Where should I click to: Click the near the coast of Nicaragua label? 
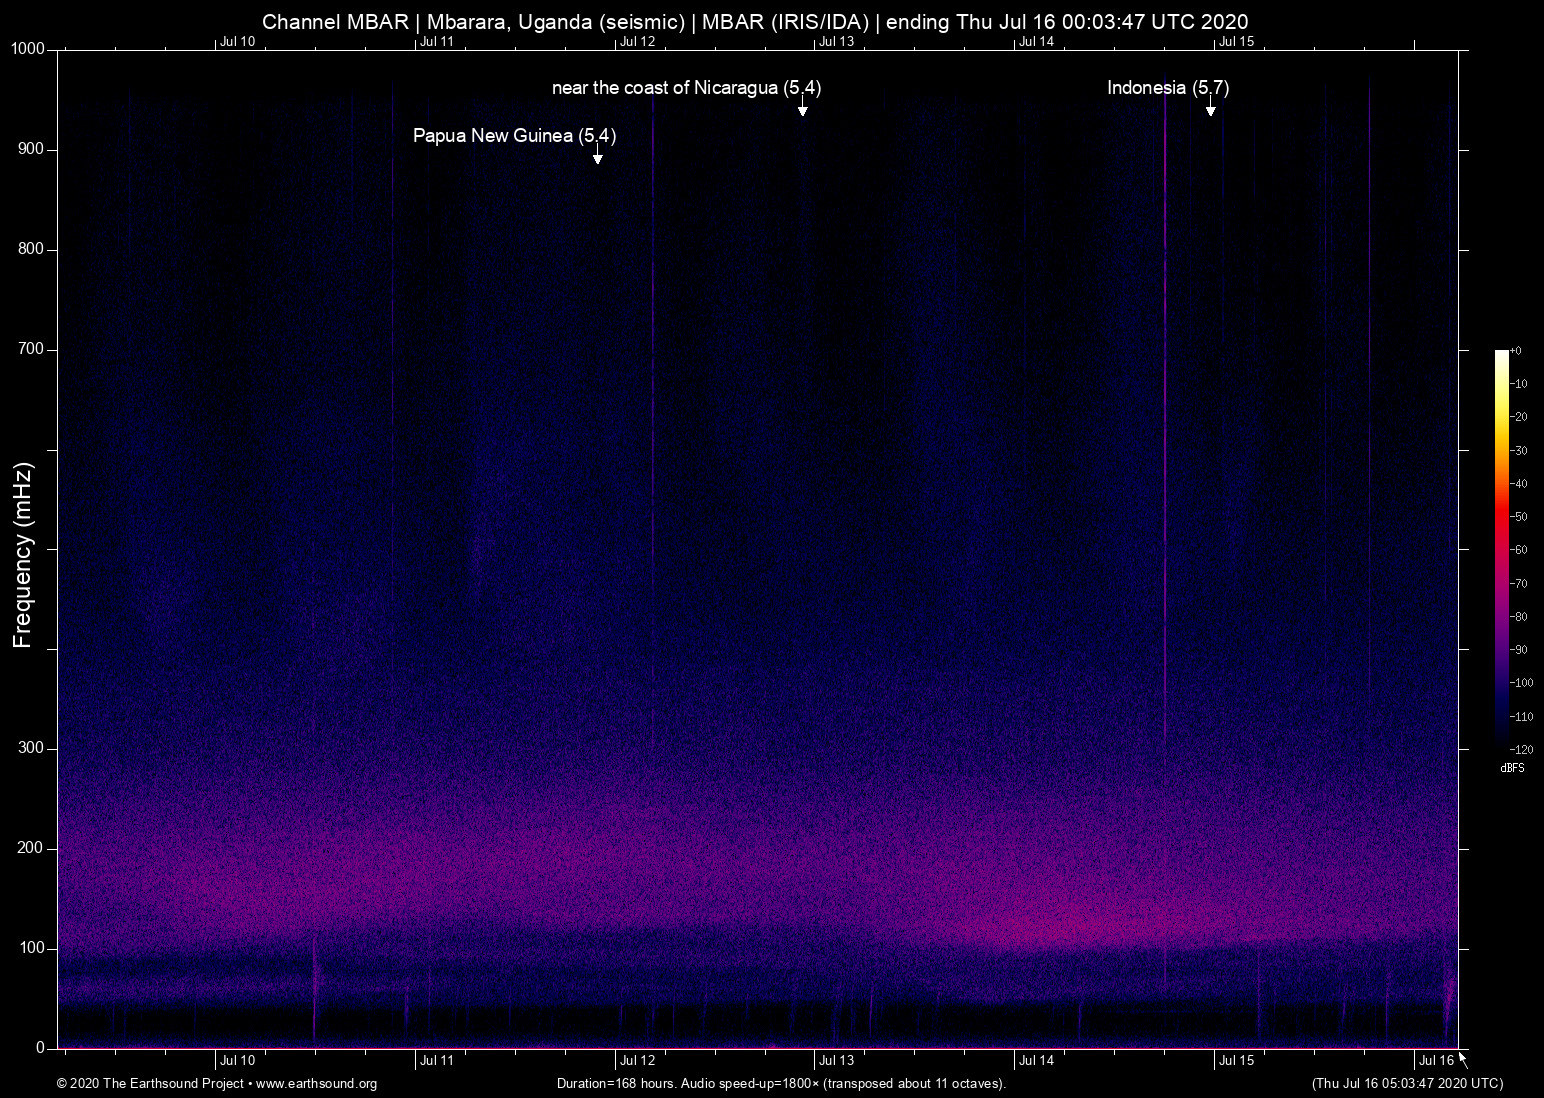(686, 88)
